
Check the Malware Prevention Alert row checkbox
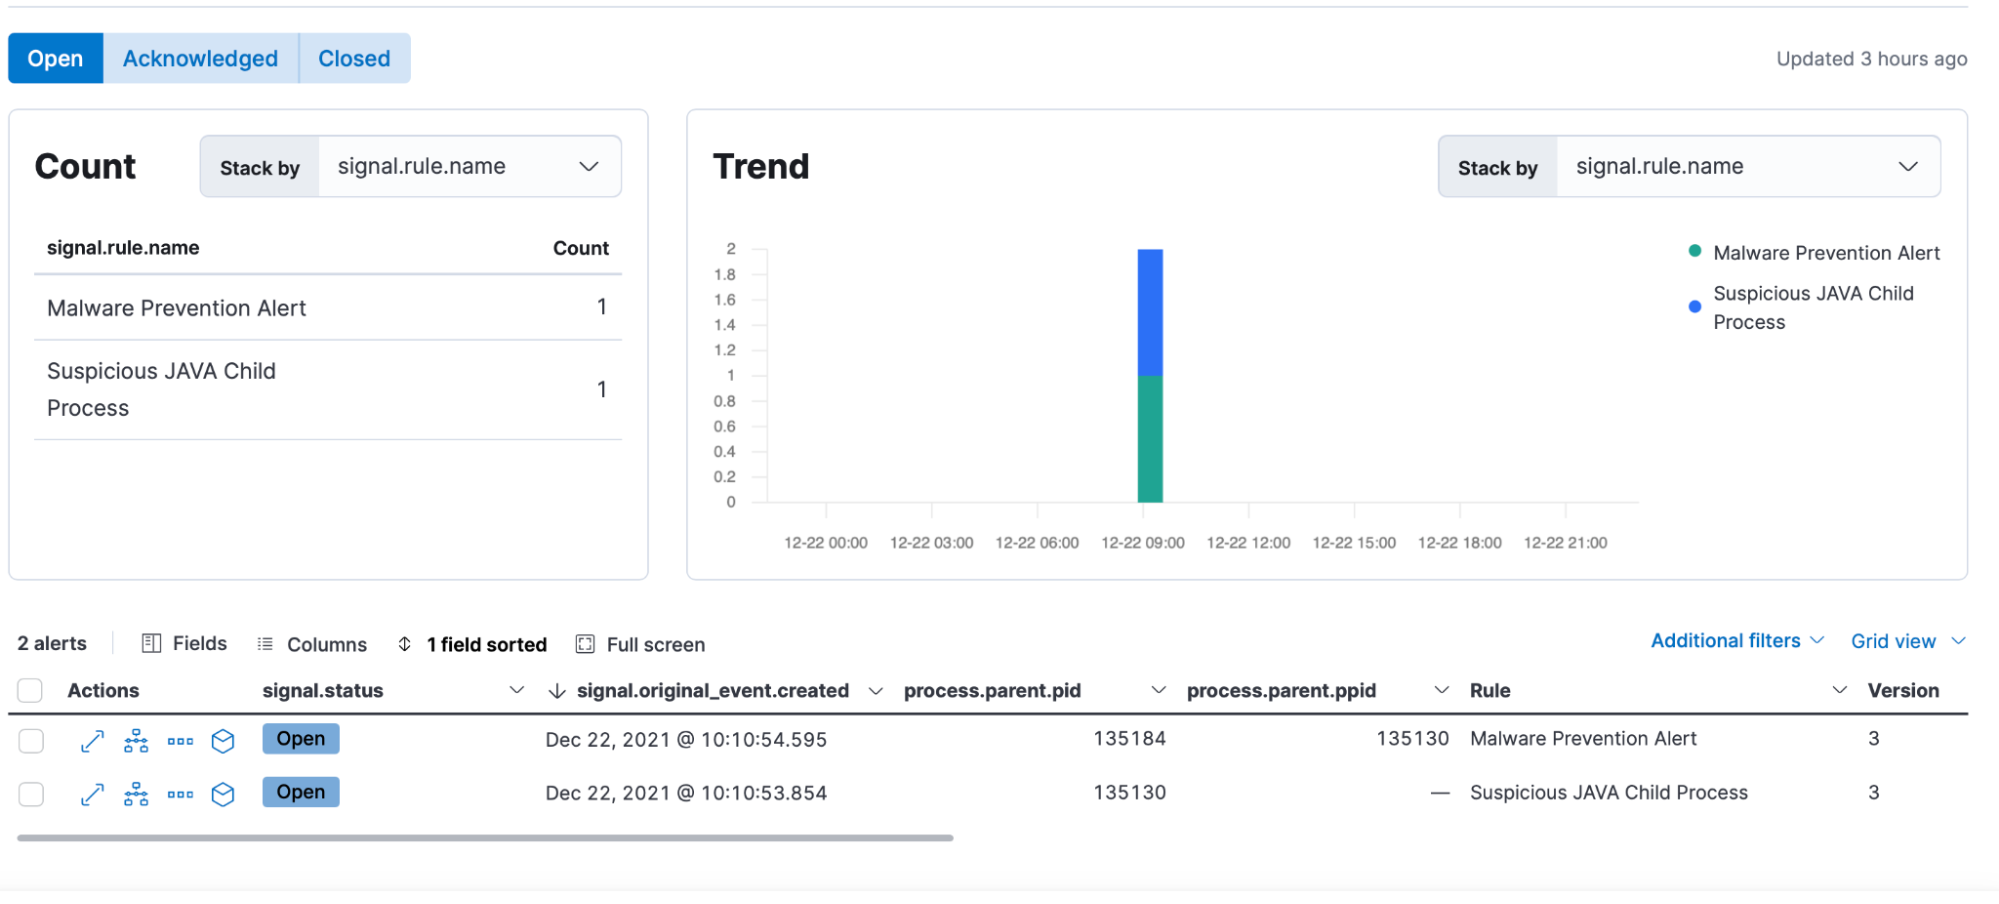31,741
